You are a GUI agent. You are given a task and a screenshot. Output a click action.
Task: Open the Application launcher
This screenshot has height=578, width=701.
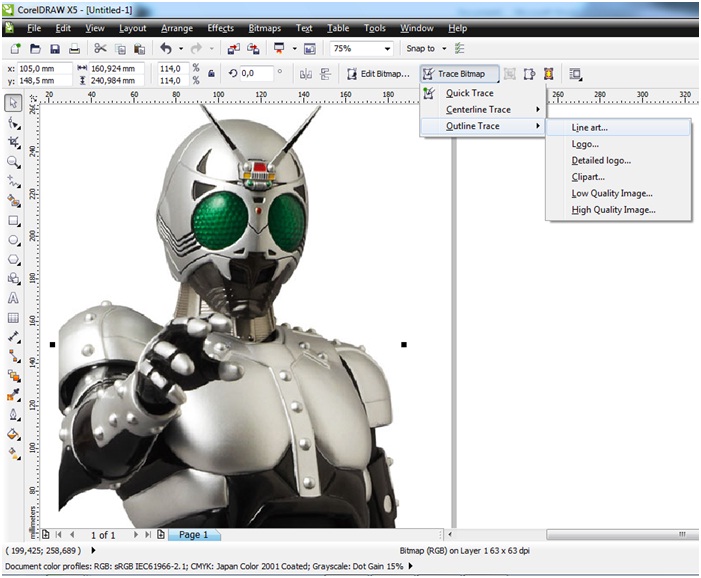pos(279,48)
